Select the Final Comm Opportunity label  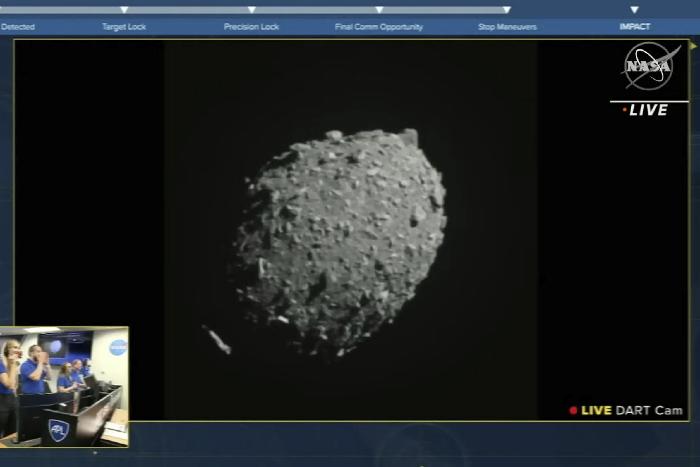pos(379,27)
